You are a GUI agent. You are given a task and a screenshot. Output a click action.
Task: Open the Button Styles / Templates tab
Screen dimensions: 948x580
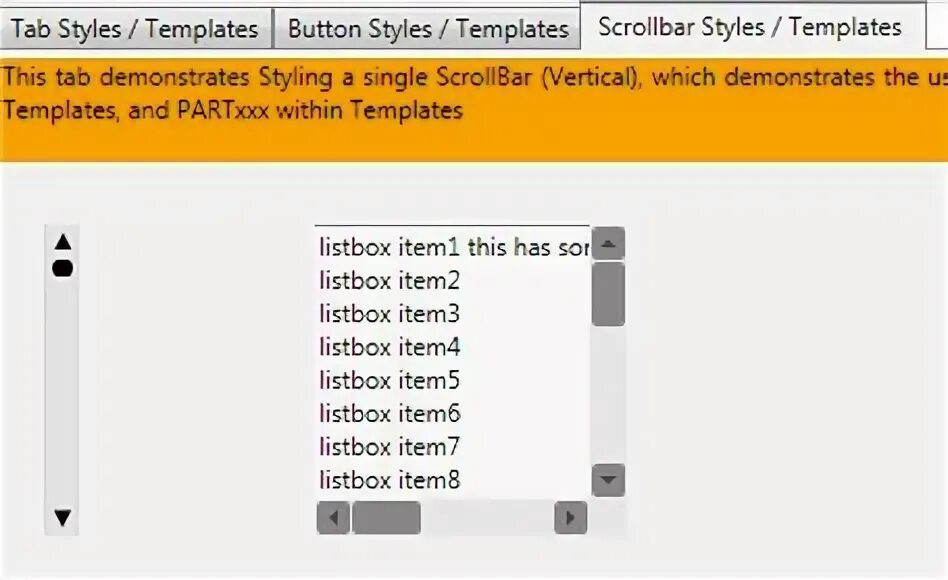pos(428,29)
